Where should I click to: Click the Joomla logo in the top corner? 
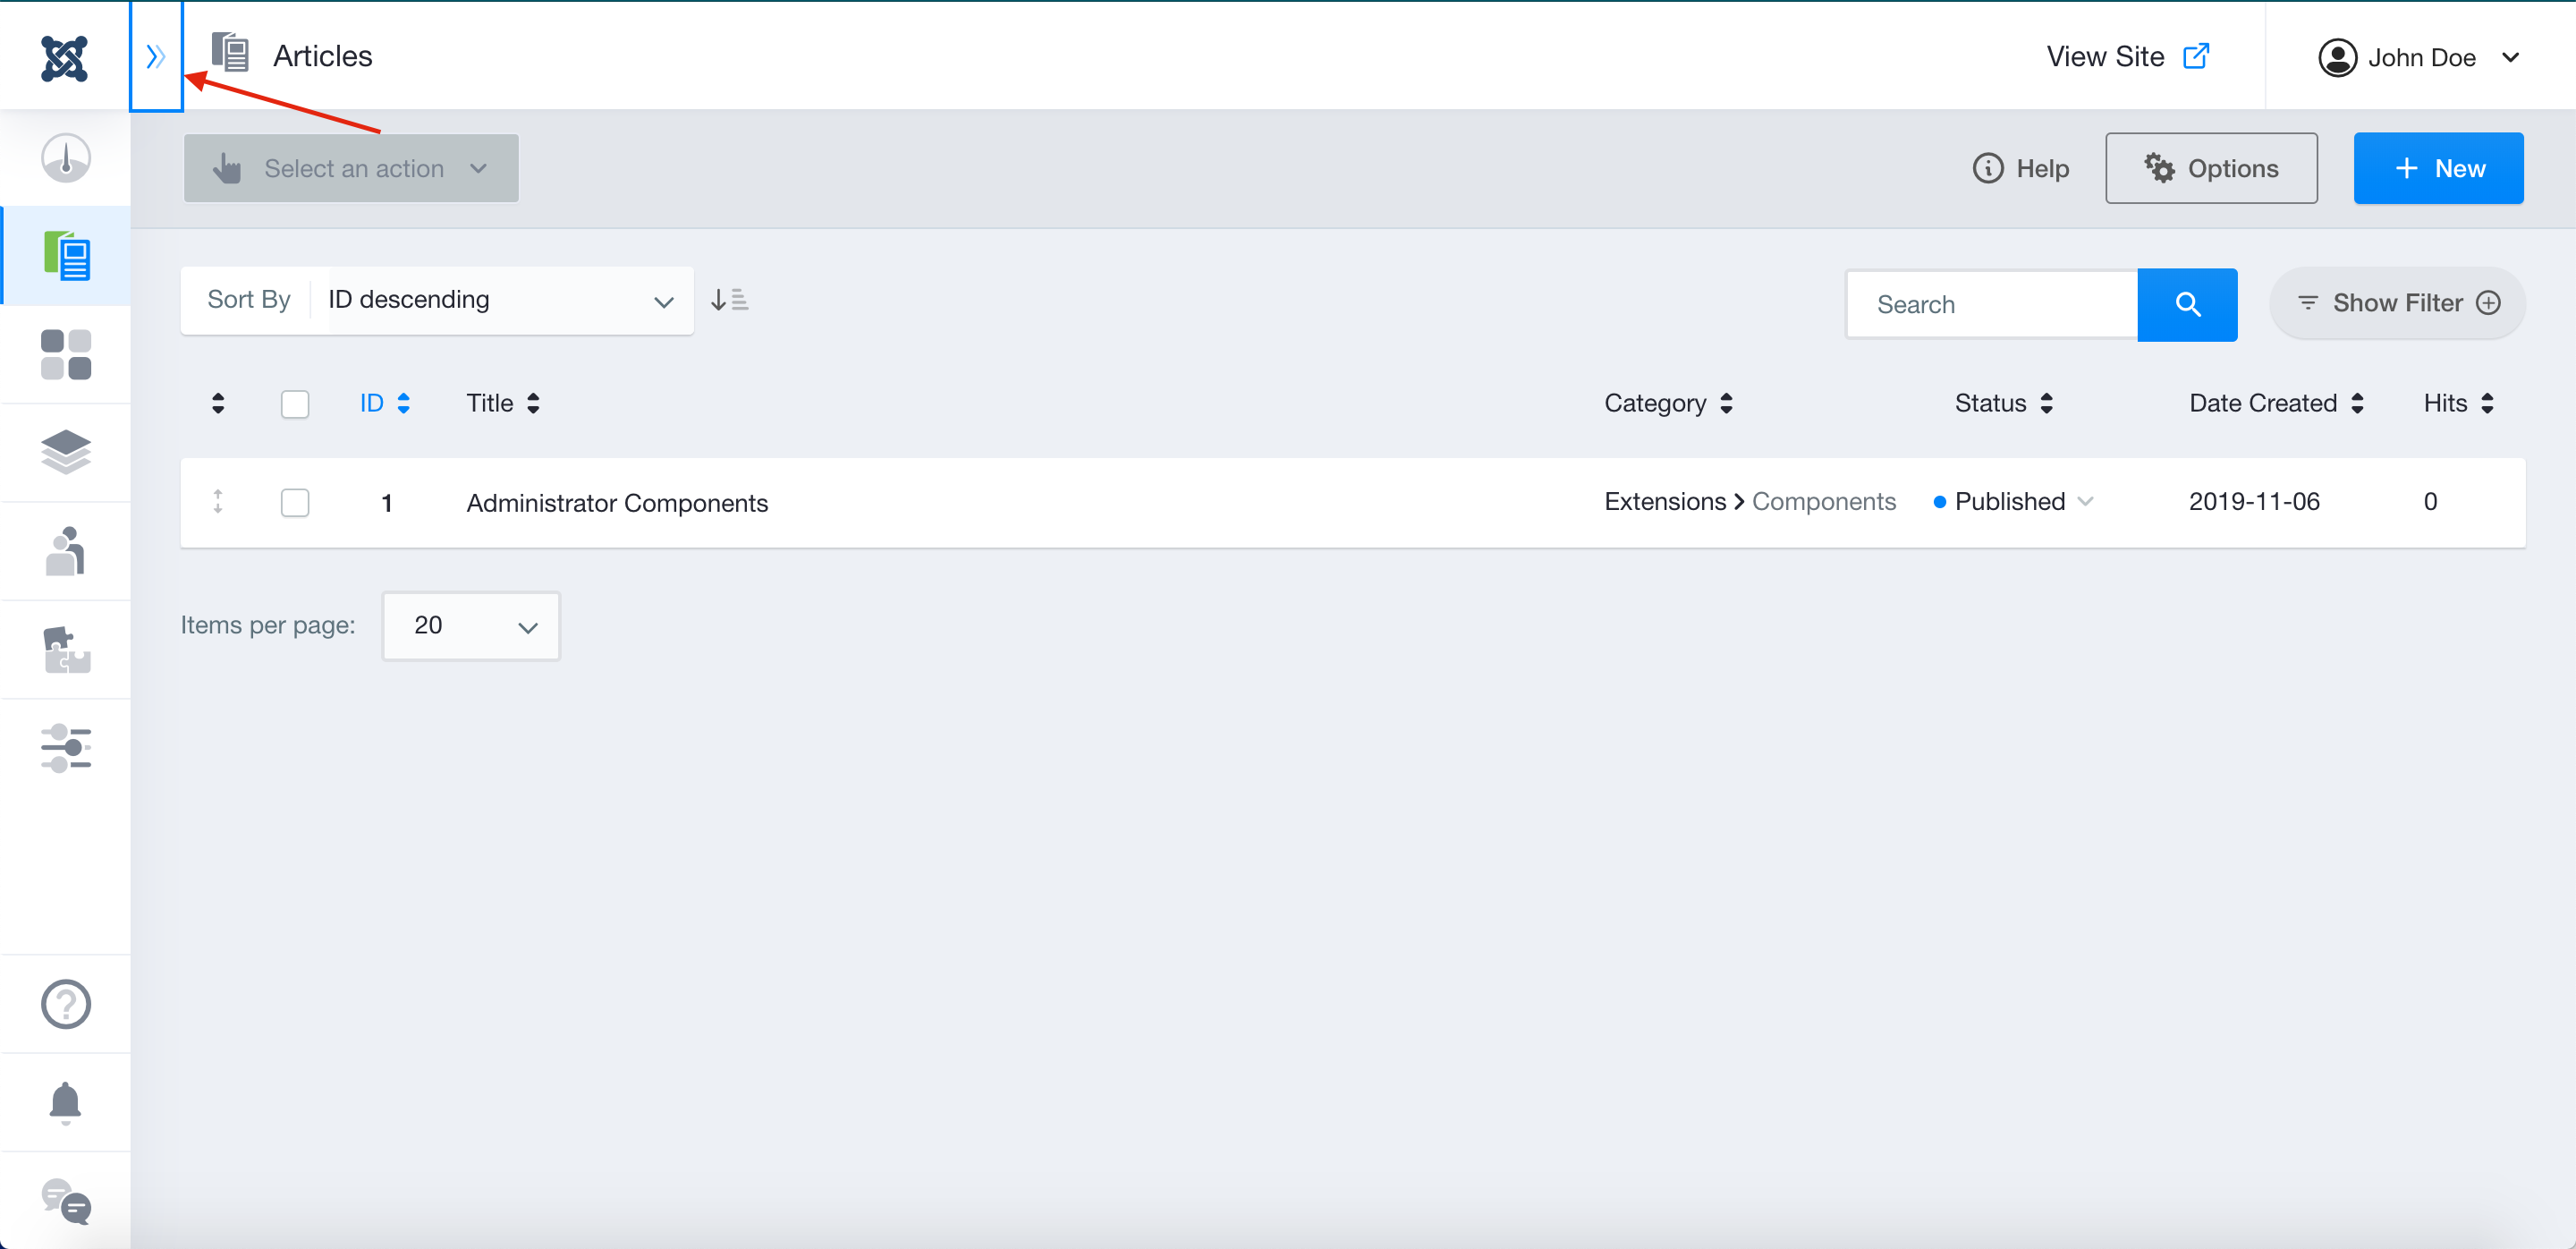point(64,57)
